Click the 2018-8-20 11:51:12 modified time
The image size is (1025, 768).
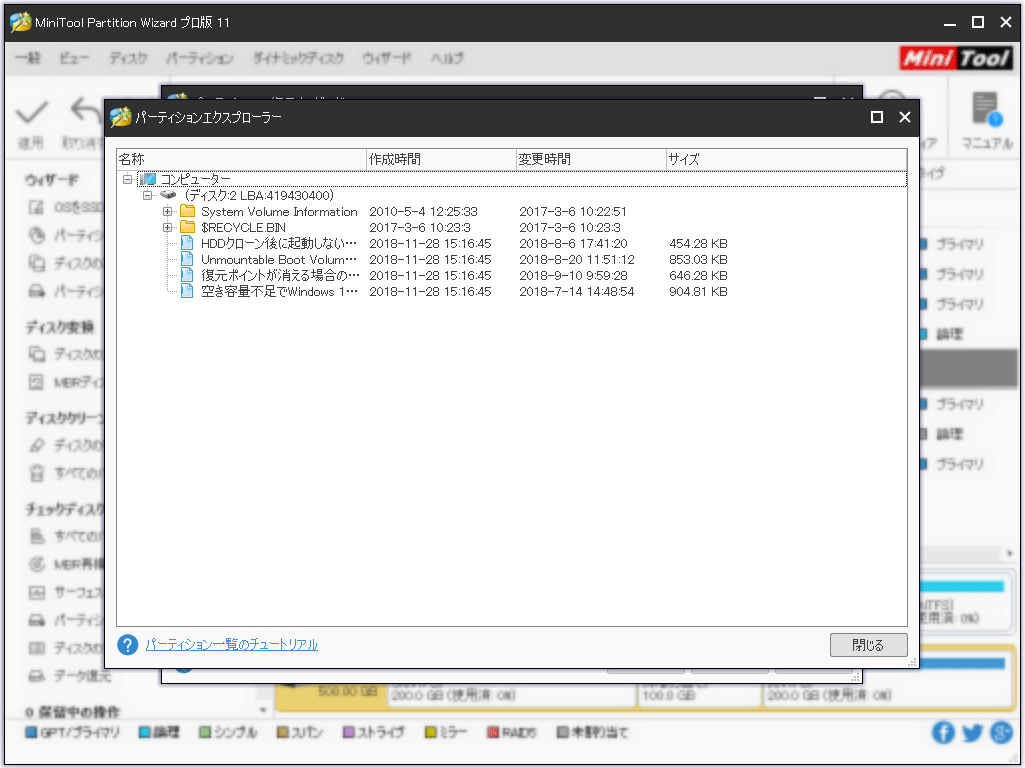[577, 259]
